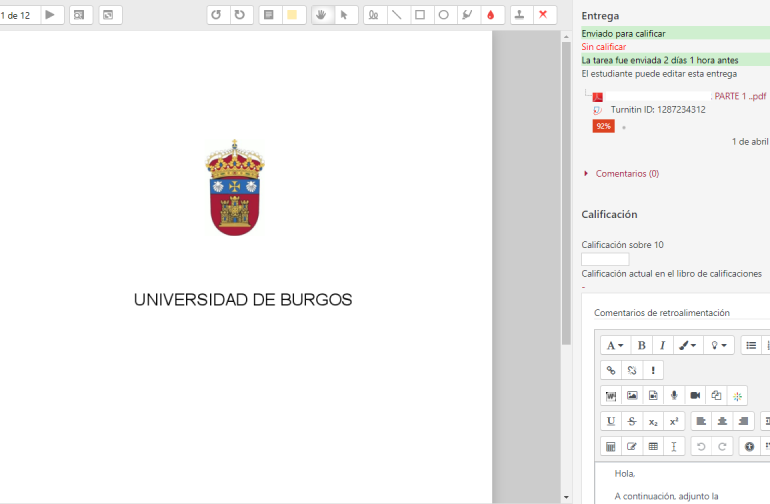This screenshot has width=770, height=504.
Task: Insert an unordered bullet list
Action: click(751, 345)
